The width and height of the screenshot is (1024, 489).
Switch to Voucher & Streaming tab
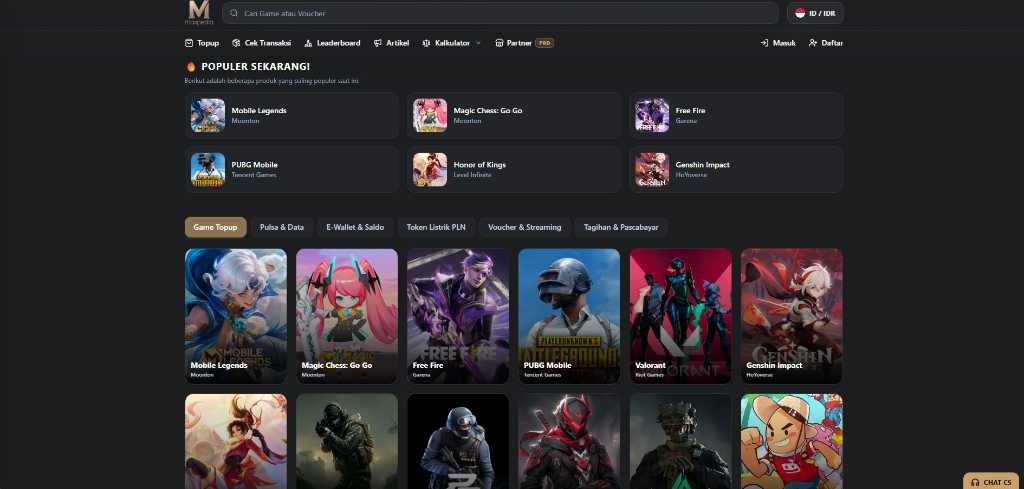point(525,227)
